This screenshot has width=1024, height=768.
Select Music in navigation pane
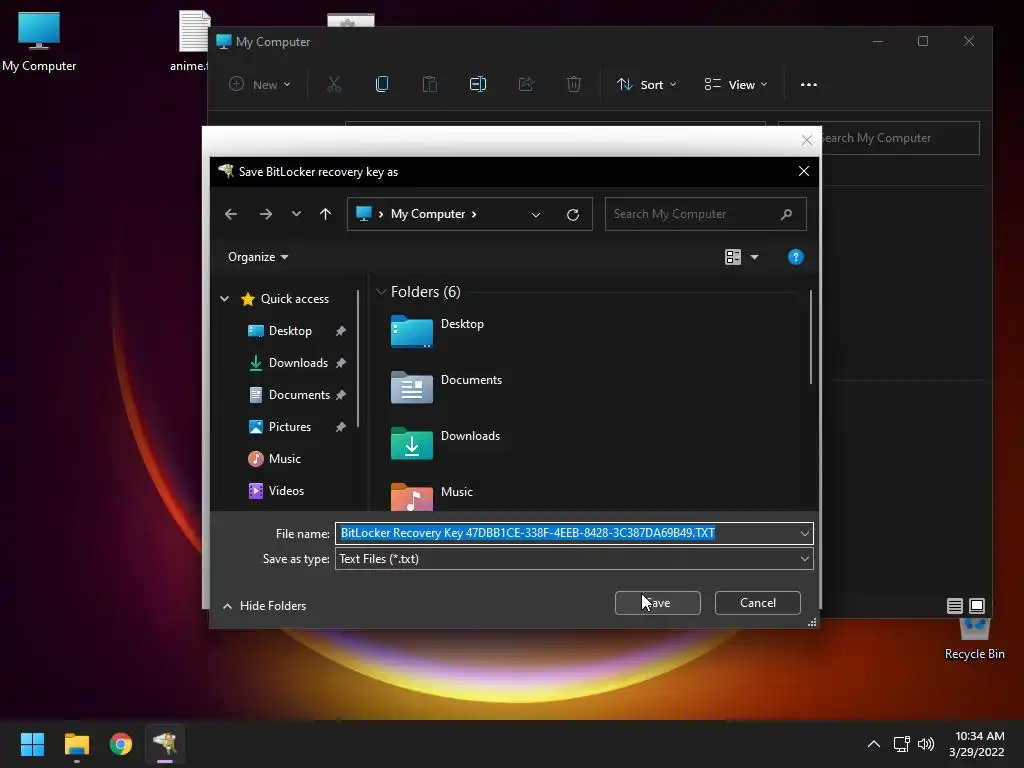click(285, 459)
